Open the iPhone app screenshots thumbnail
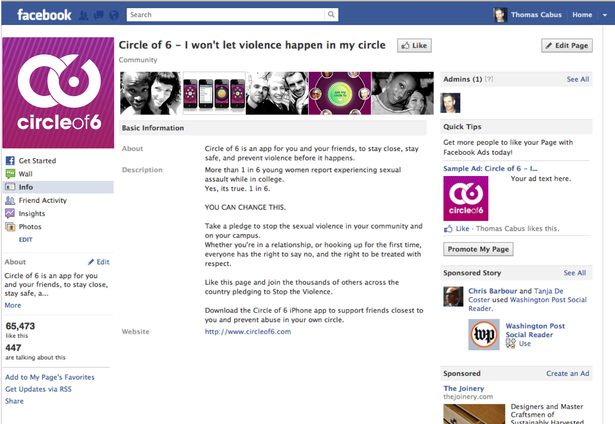The image size is (615, 424). coord(214,93)
